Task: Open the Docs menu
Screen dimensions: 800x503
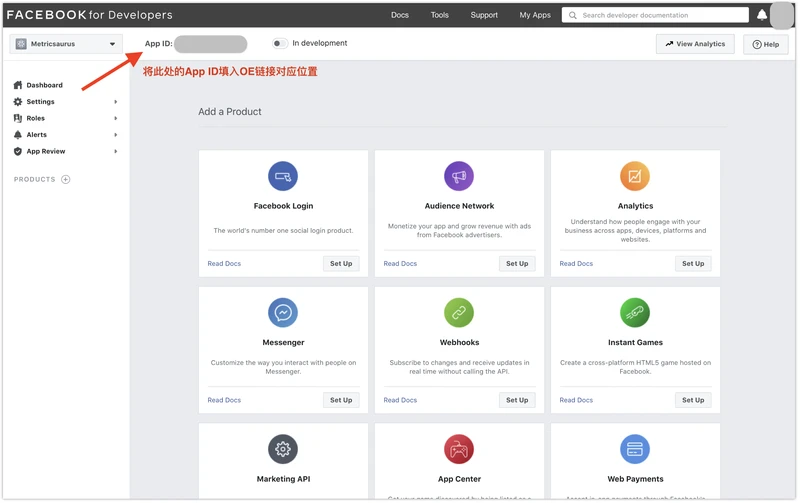Action: tap(400, 15)
